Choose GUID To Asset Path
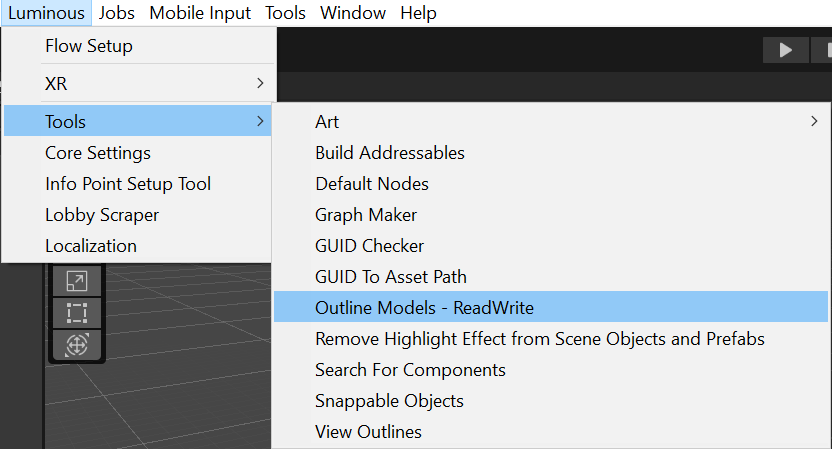Screen dimensions: 832x449 click(x=391, y=277)
